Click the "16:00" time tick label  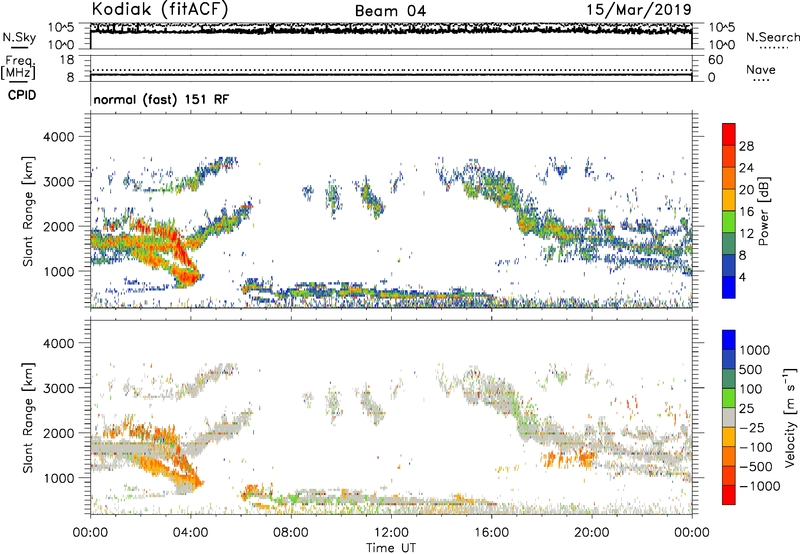pos(491,533)
